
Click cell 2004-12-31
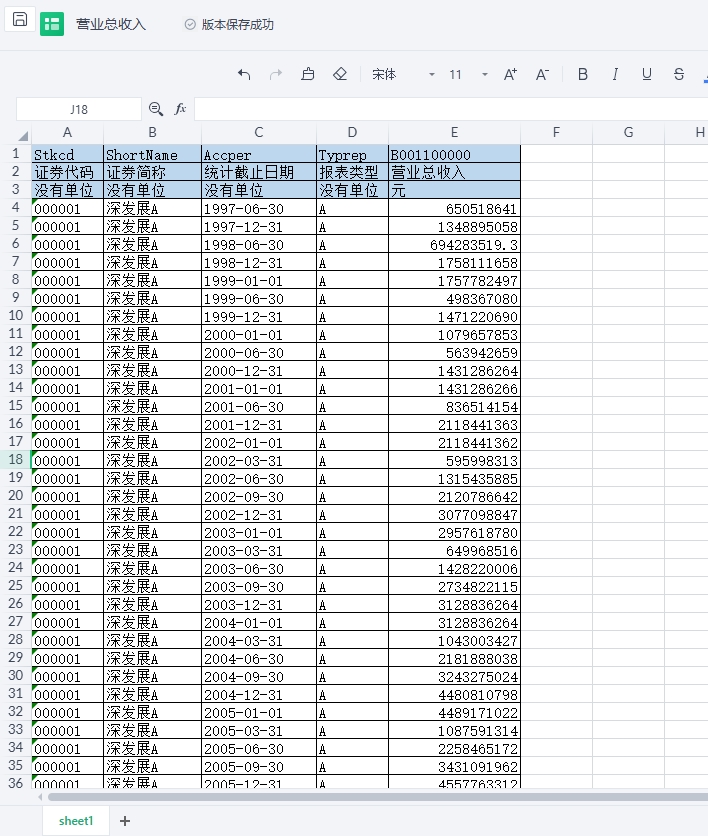pos(259,695)
